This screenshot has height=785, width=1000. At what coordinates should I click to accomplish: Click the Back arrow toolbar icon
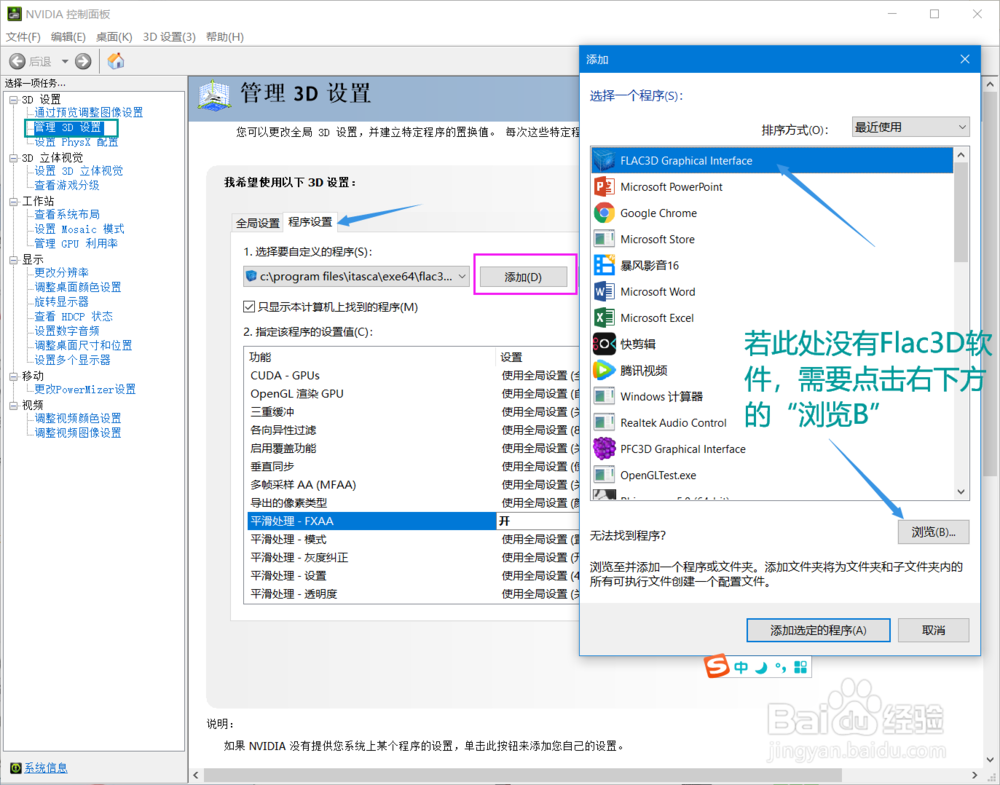[x=17, y=61]
